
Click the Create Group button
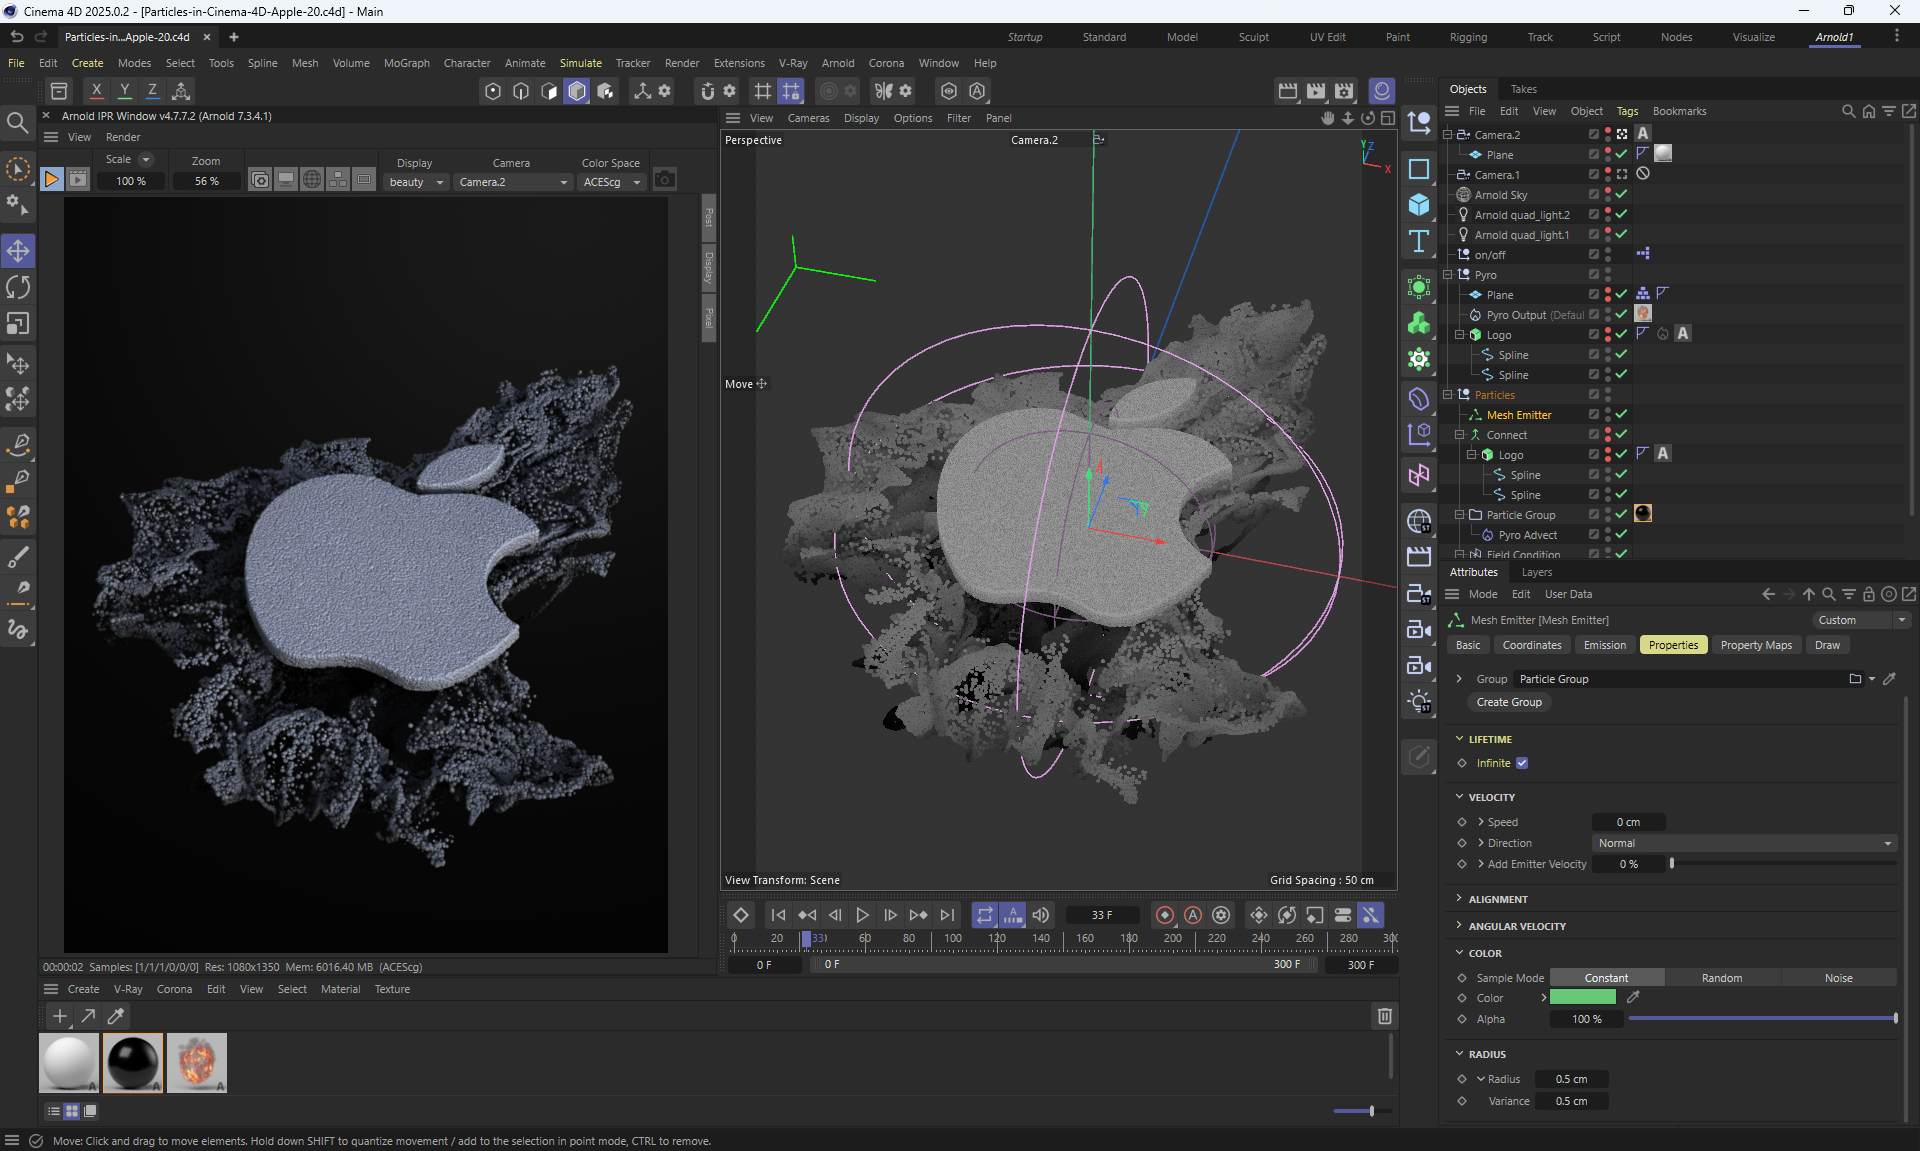1508,702
